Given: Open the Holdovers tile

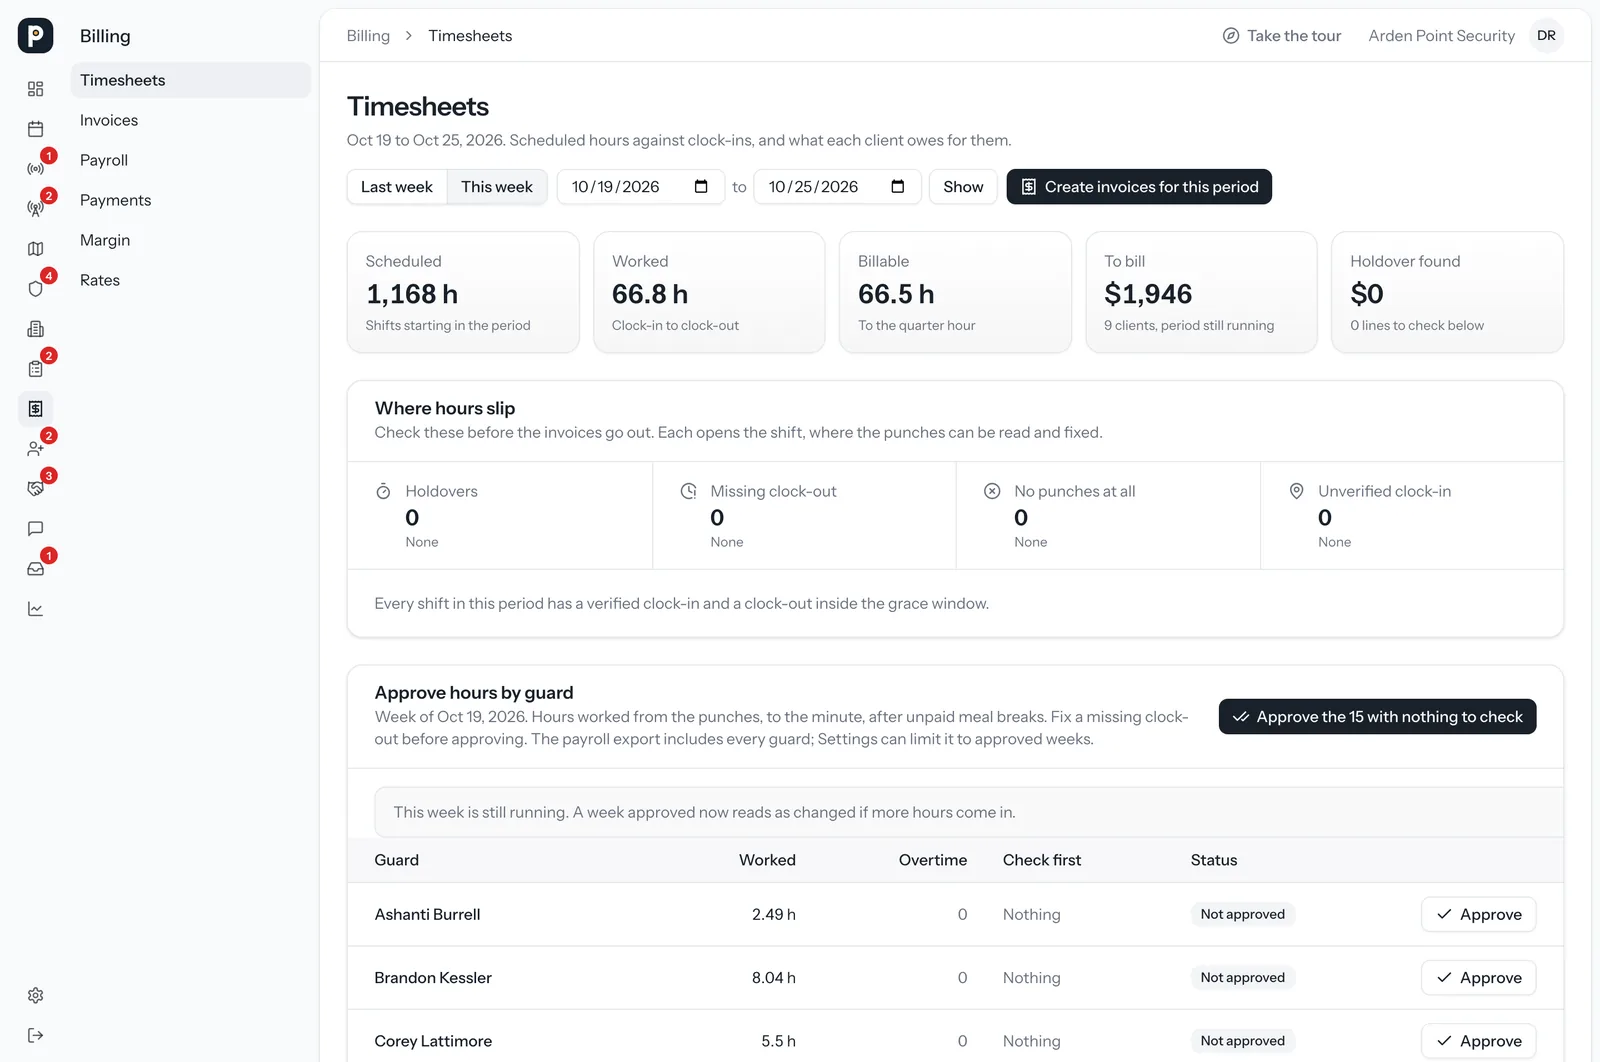Looking at the screenshot, I should tap(500, 516).
